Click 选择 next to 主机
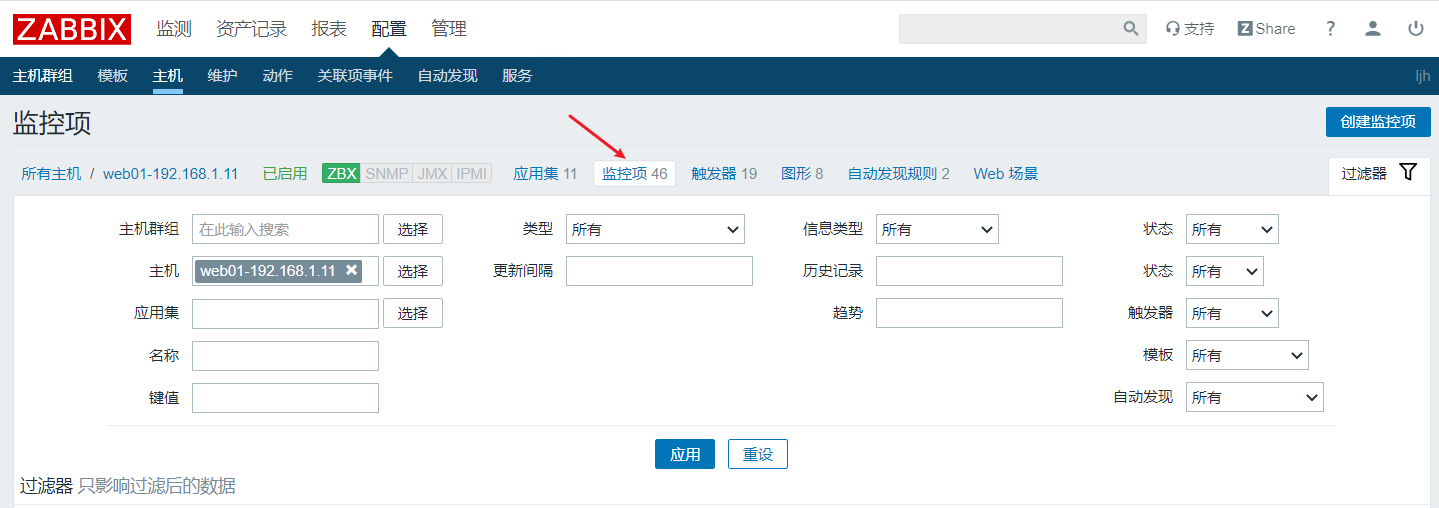The height and width of the screenshot is (508, 1439). click(x=413, y=271)
